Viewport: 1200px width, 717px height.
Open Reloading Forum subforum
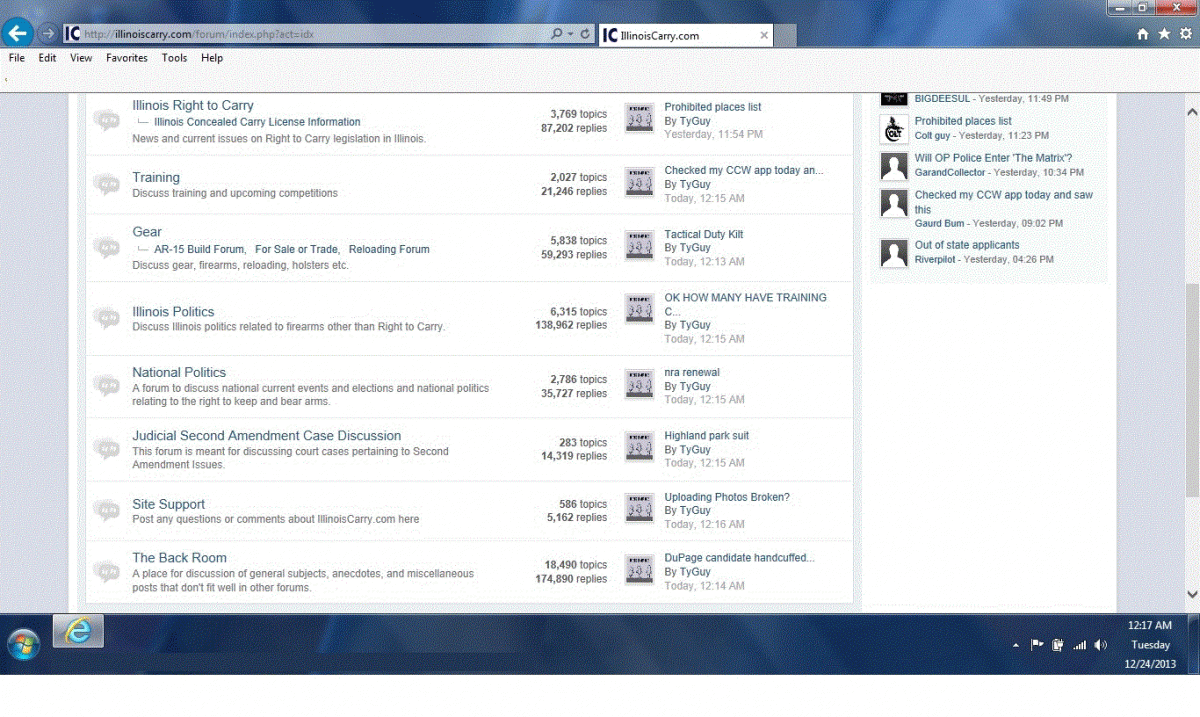point(389,249)
